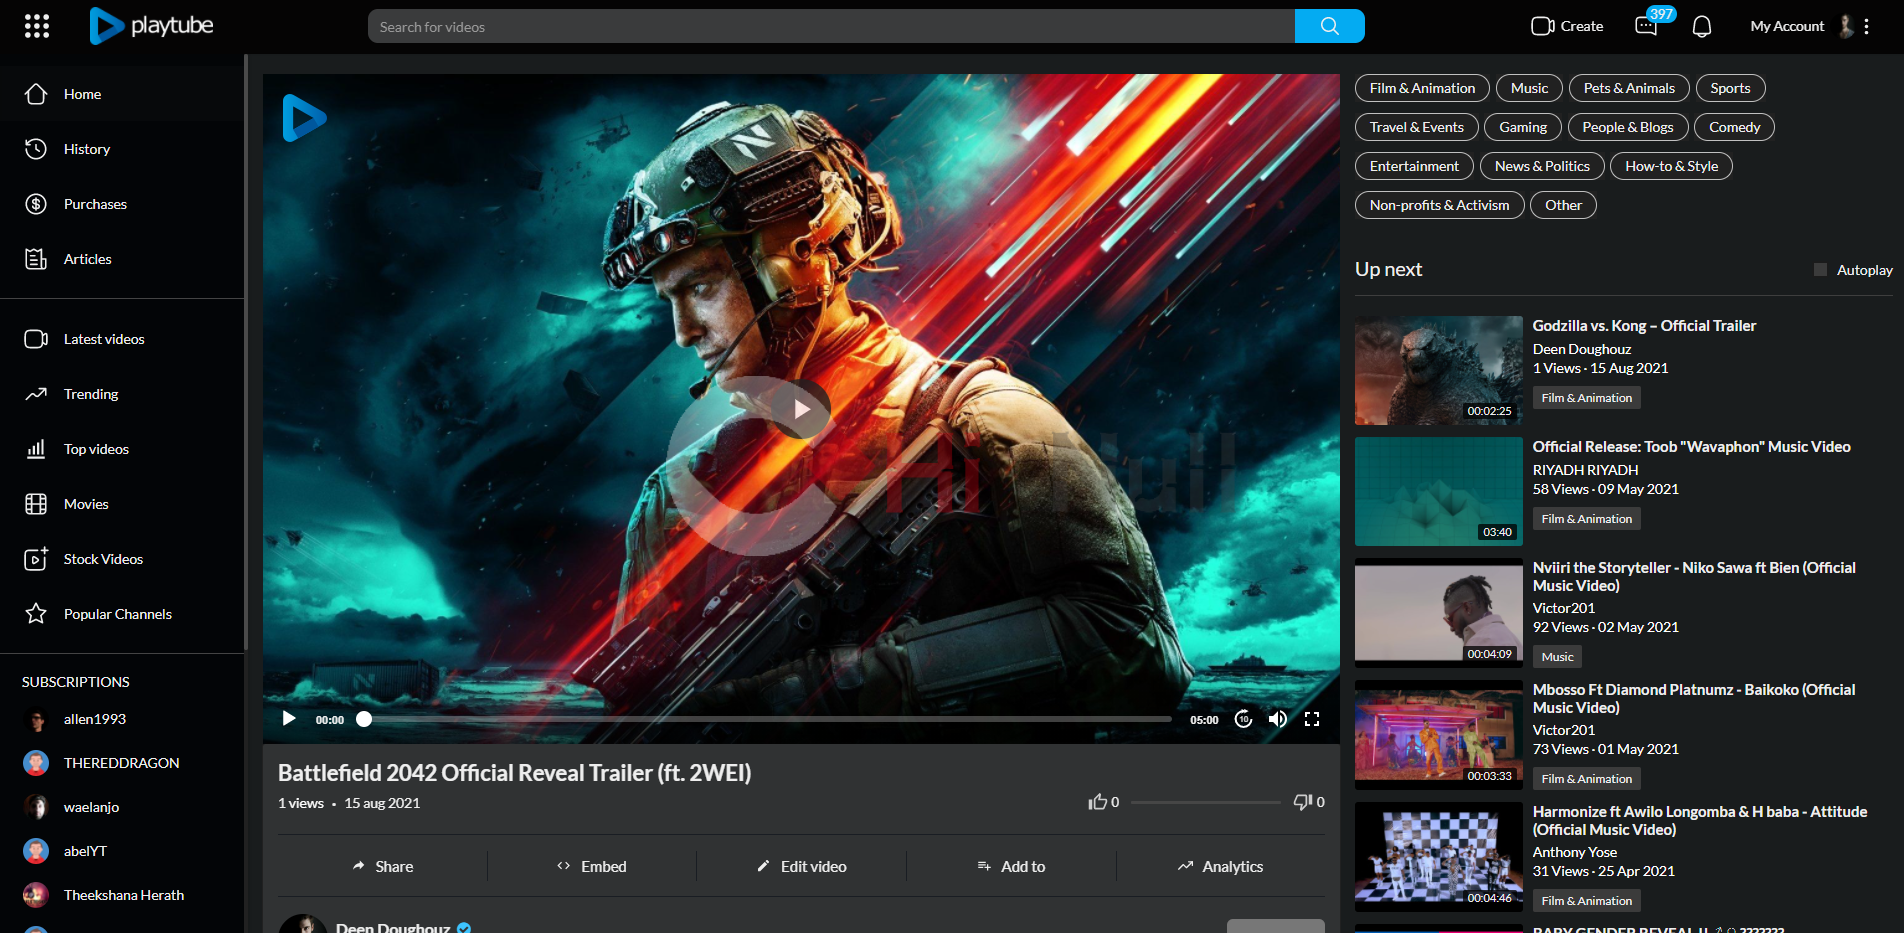Open History in sidebar
1904x933 pixels.
(x=122, y=149)
